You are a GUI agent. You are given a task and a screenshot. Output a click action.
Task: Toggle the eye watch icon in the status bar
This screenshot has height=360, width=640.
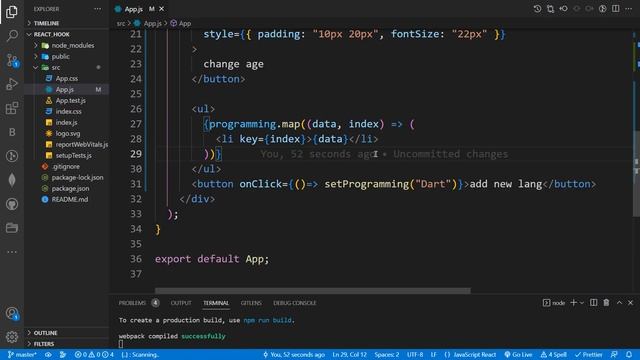tap(48, 354)
